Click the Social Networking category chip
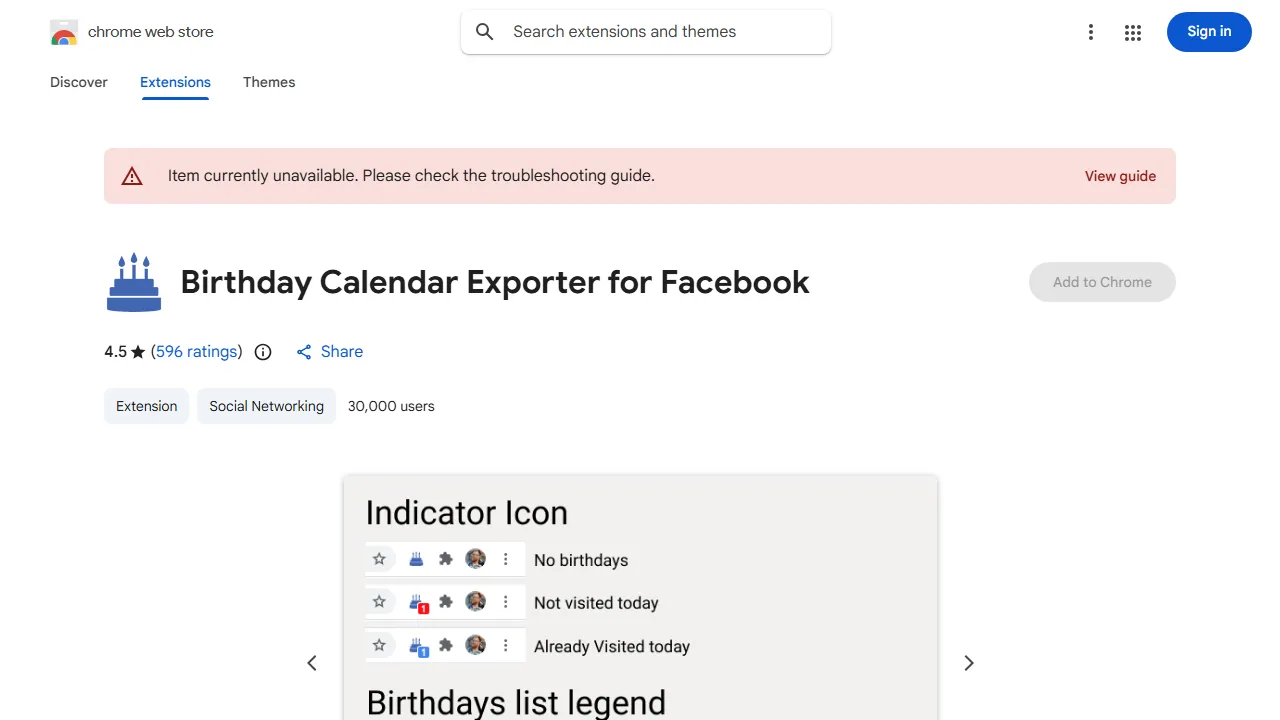Image resolution: width=1280 pixels, height=720 pixels. tap(266, 406)
